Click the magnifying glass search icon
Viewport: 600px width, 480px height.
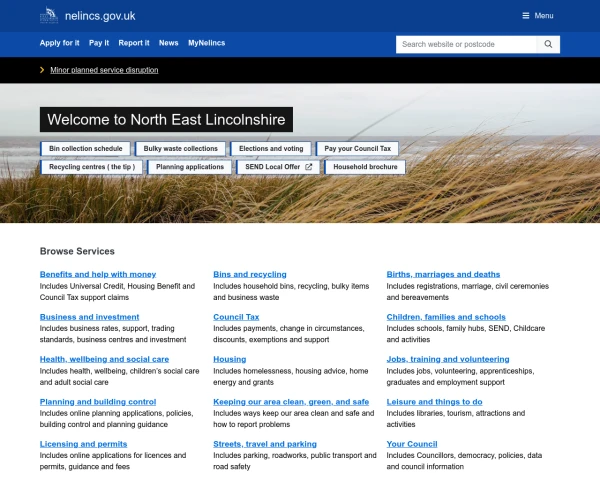[x=548, y=44]
